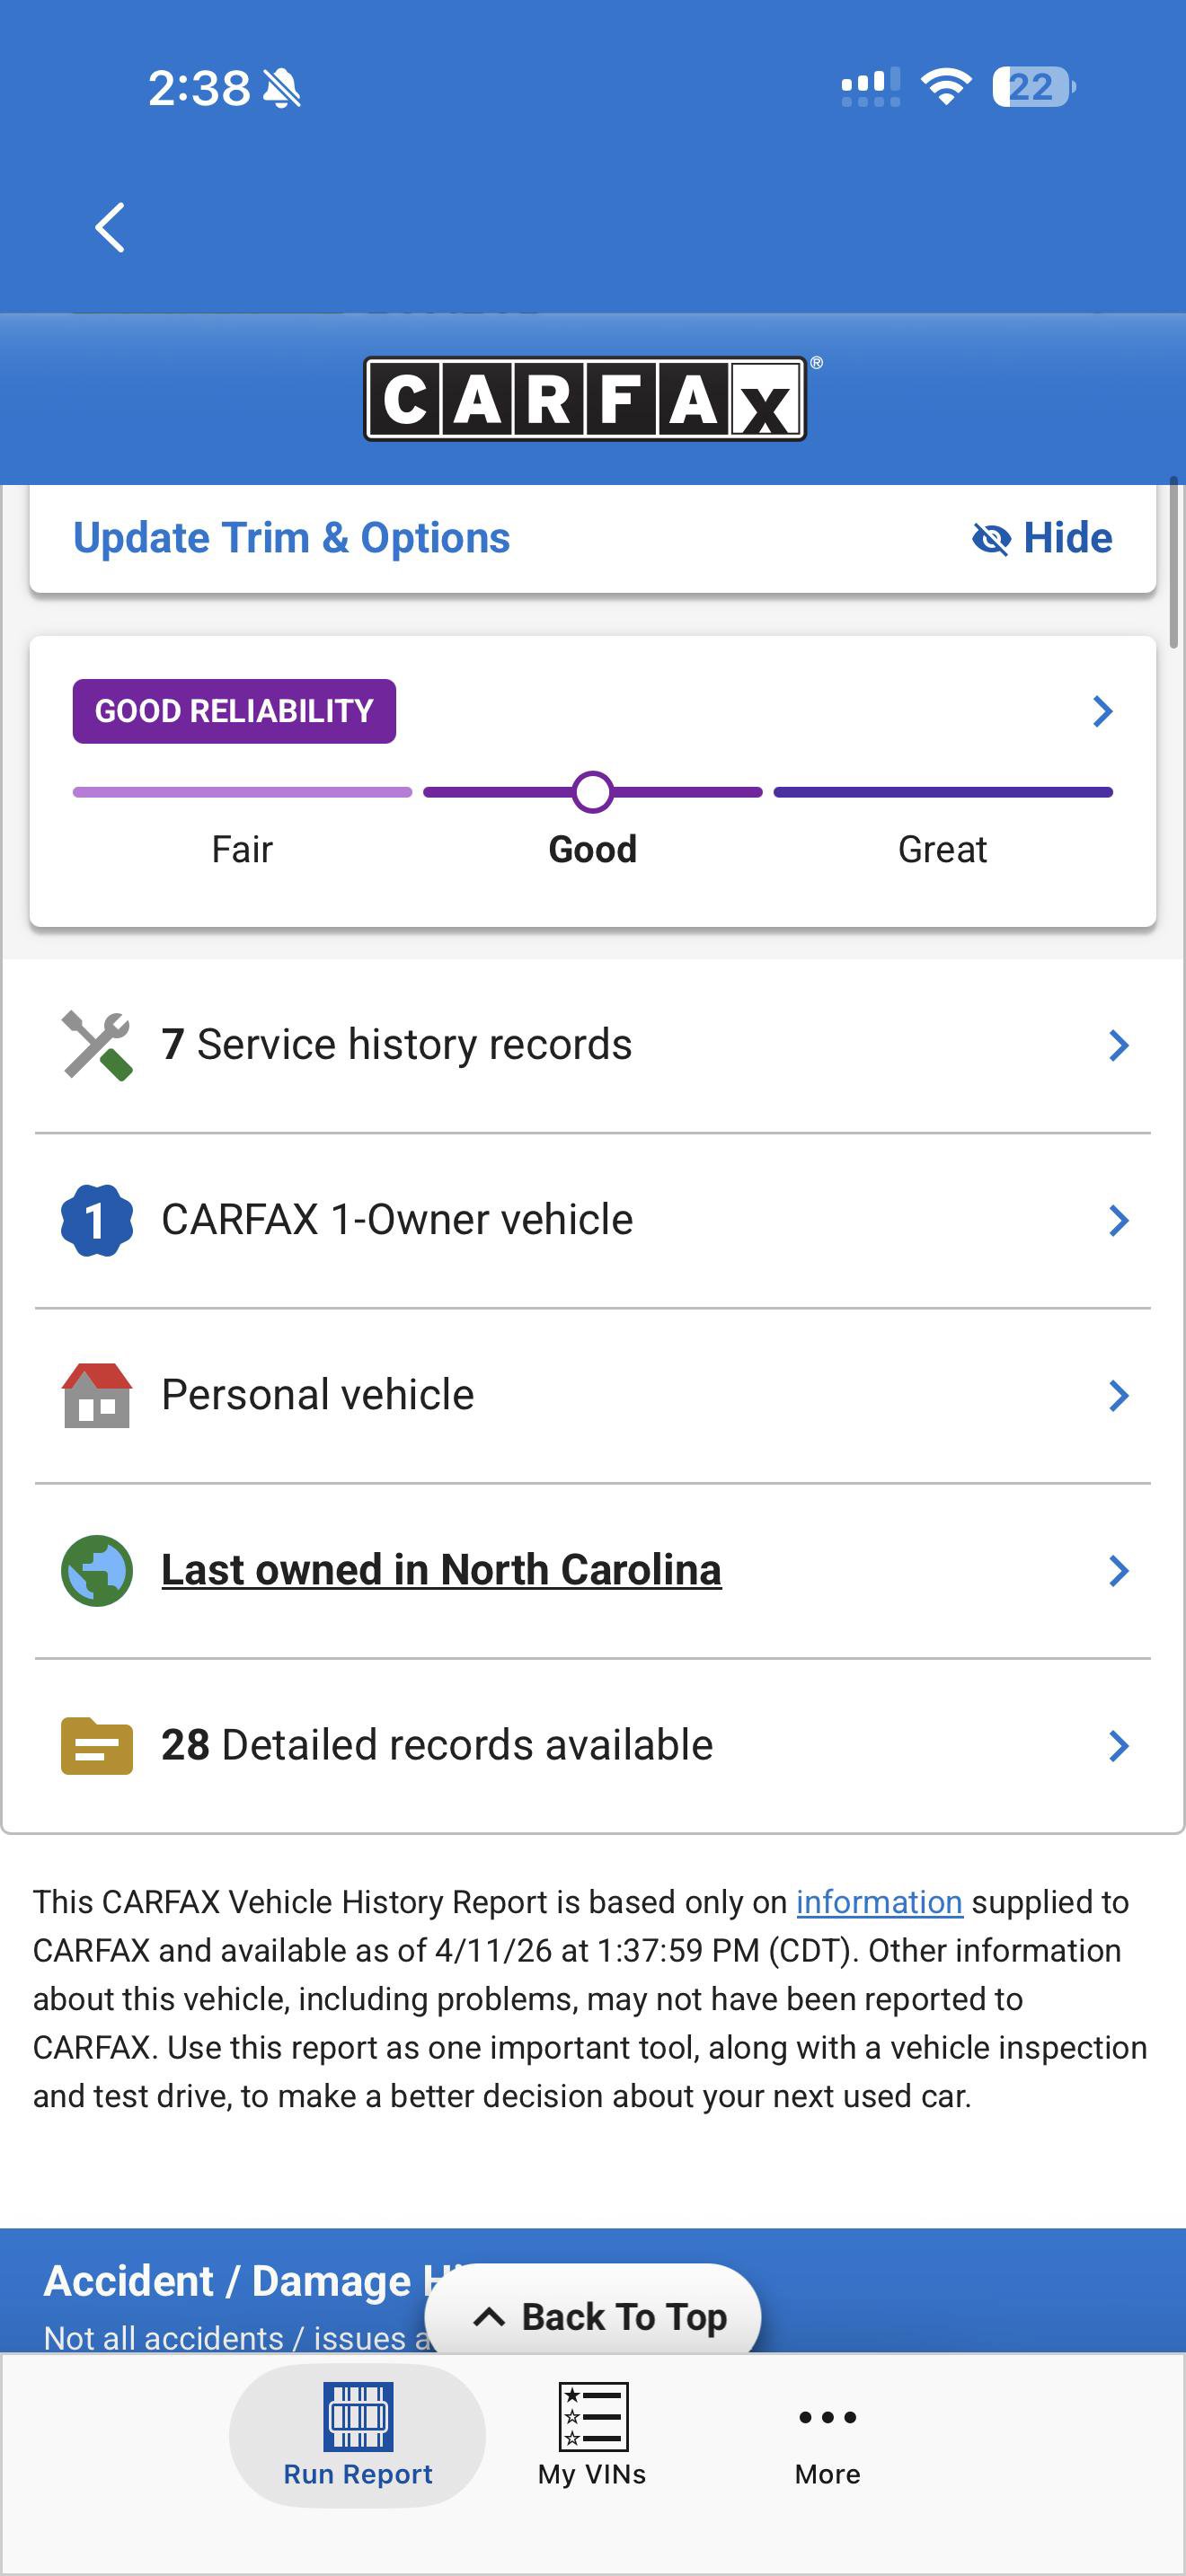Switch to the My VINs tab
The width and height of the screenshot is (1186, 2576).
(592, 2436)
